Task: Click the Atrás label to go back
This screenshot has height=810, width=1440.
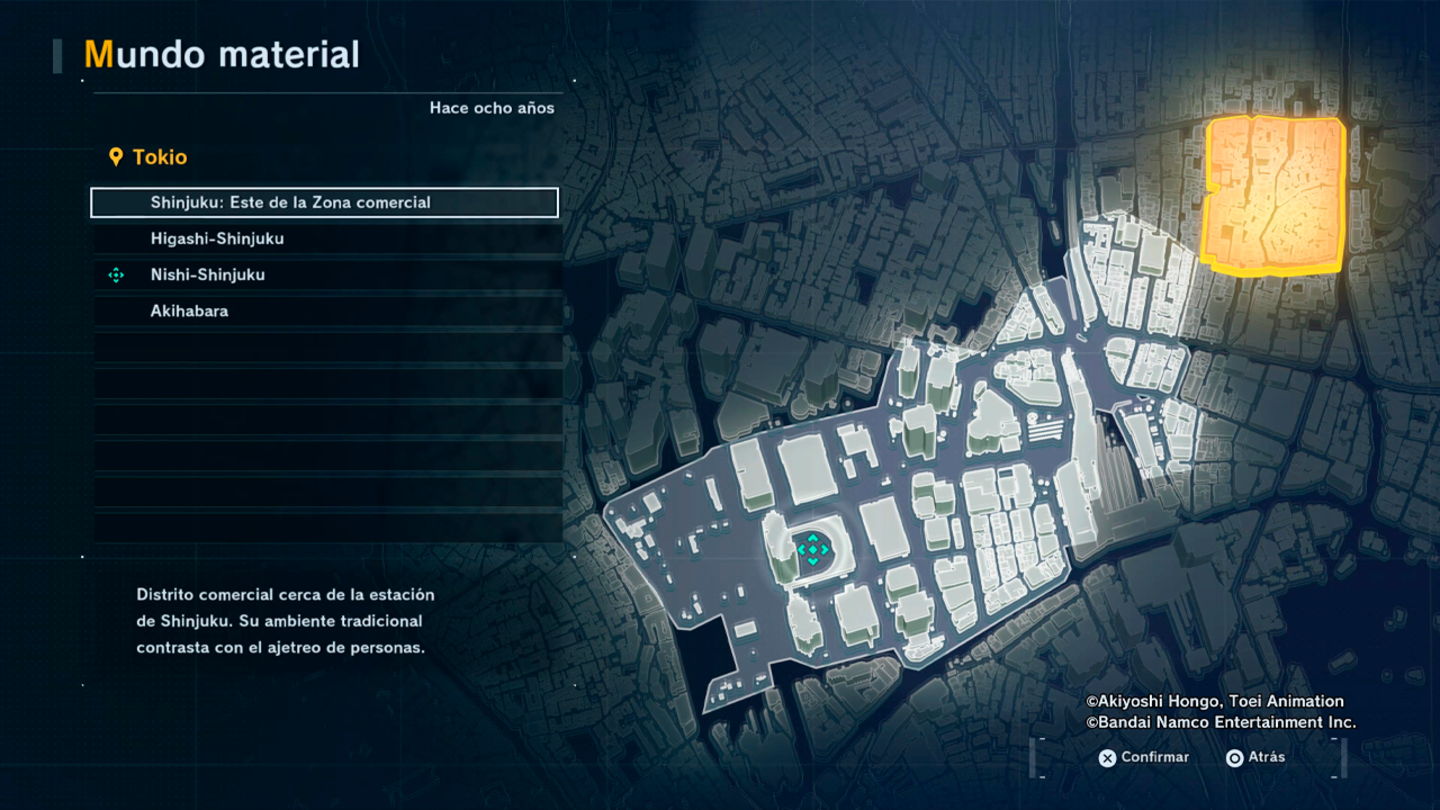Action: click(1265, 757)
